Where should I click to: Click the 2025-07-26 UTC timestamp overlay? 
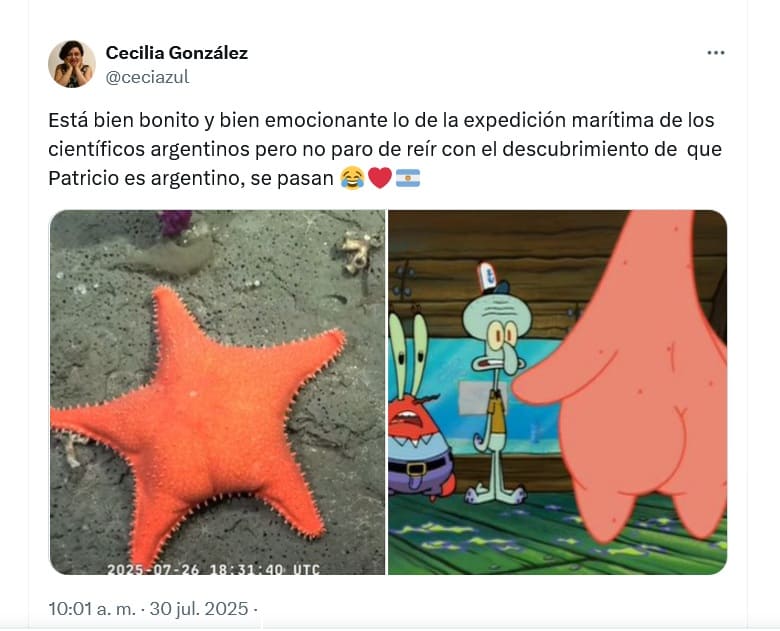[213, 569]
